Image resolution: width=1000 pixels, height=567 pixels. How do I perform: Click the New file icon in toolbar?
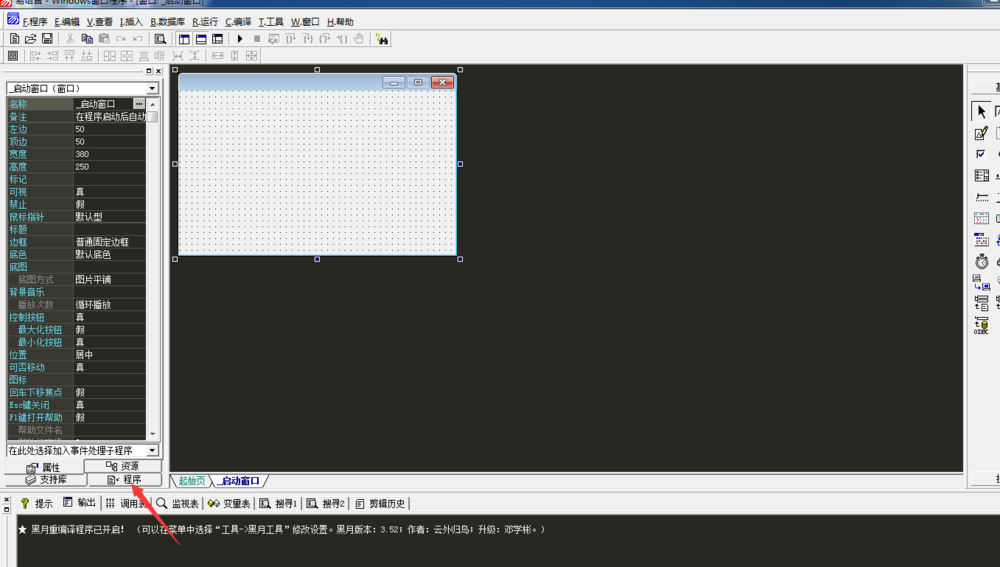tap(14, 39)
